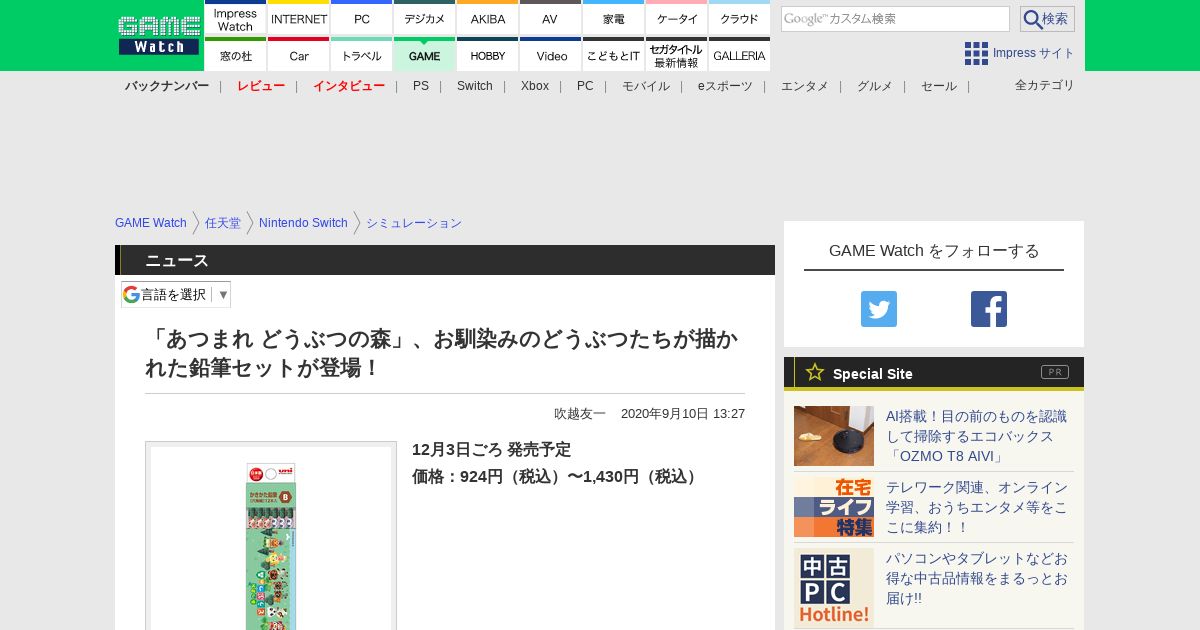Open the テレワーク関連 article link
Image resolution: width=1200 pixels, height=630 pixels.
click(977, 507)
